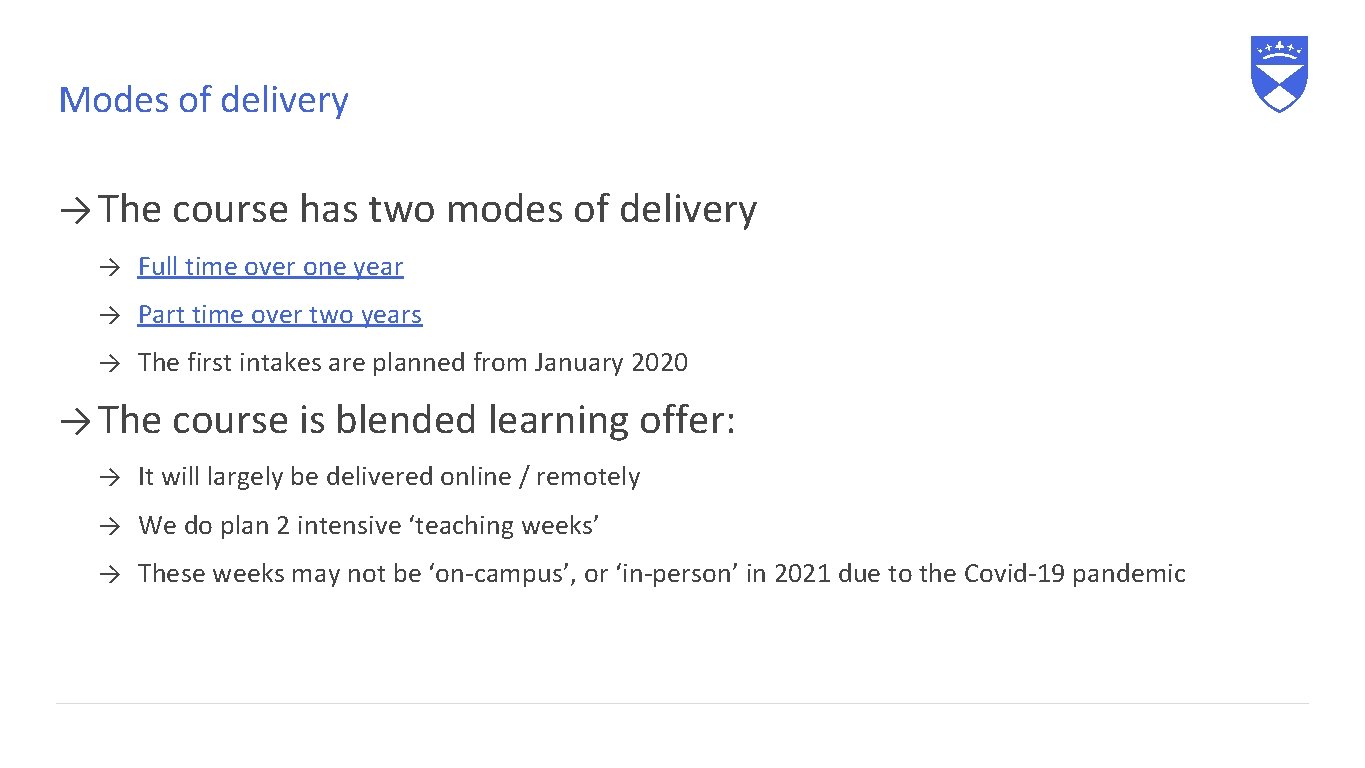
Task: Click the 'first intakes are planned' text line
Action: coord(412,363)
